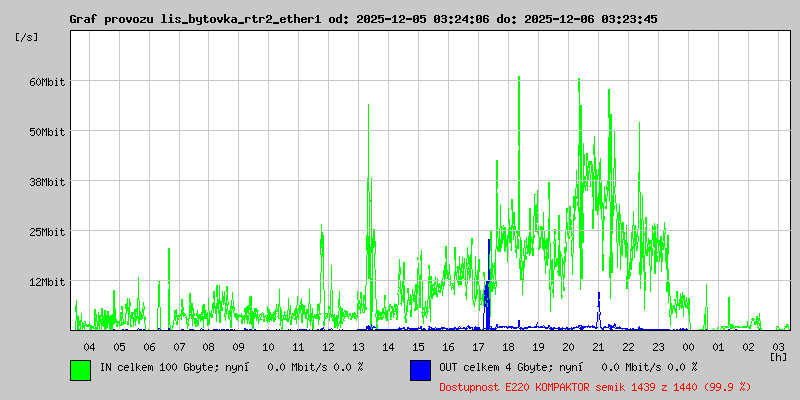Click the [/s] unit label above y-axis
The height and width of the screenshot is (400, 800).
click(x=27, y=37)
